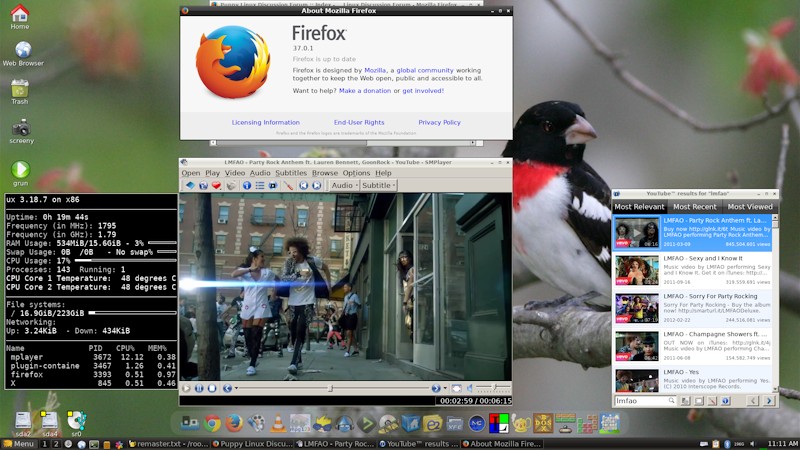Switch to Most Recent tab in YouTube results

click(694, 207)
